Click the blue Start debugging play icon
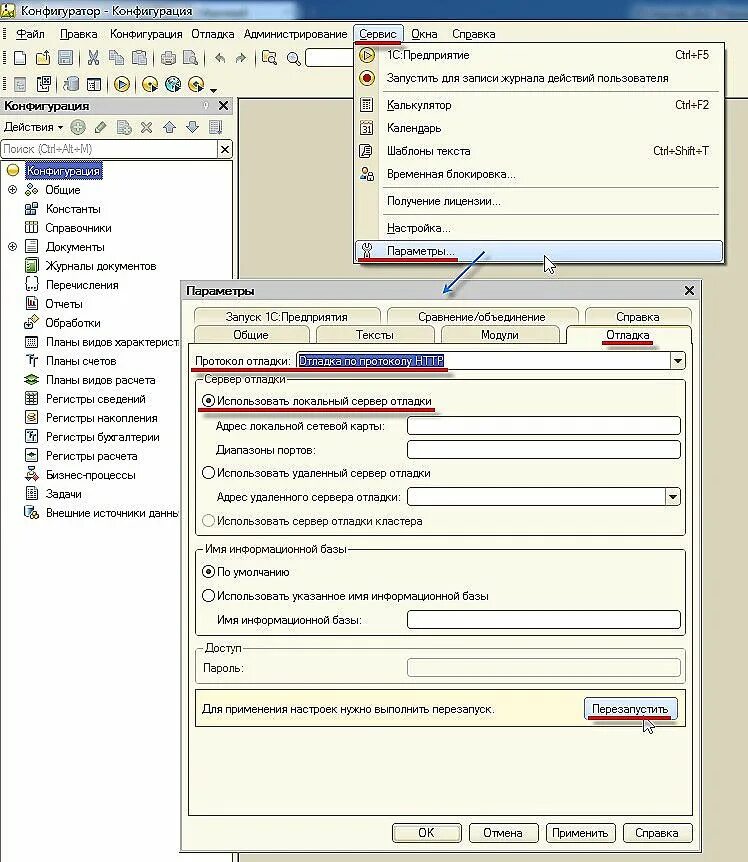The width and height of the screenshot is (748, 862). (122, 84)
